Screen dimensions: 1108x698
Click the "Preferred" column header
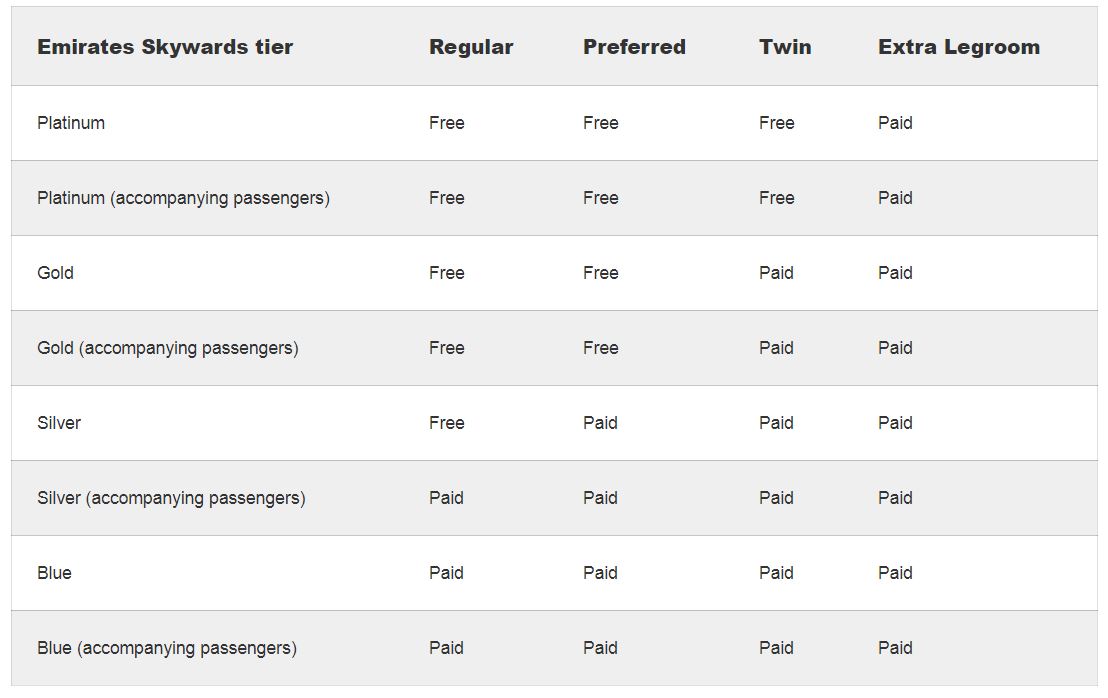(634, 47)
